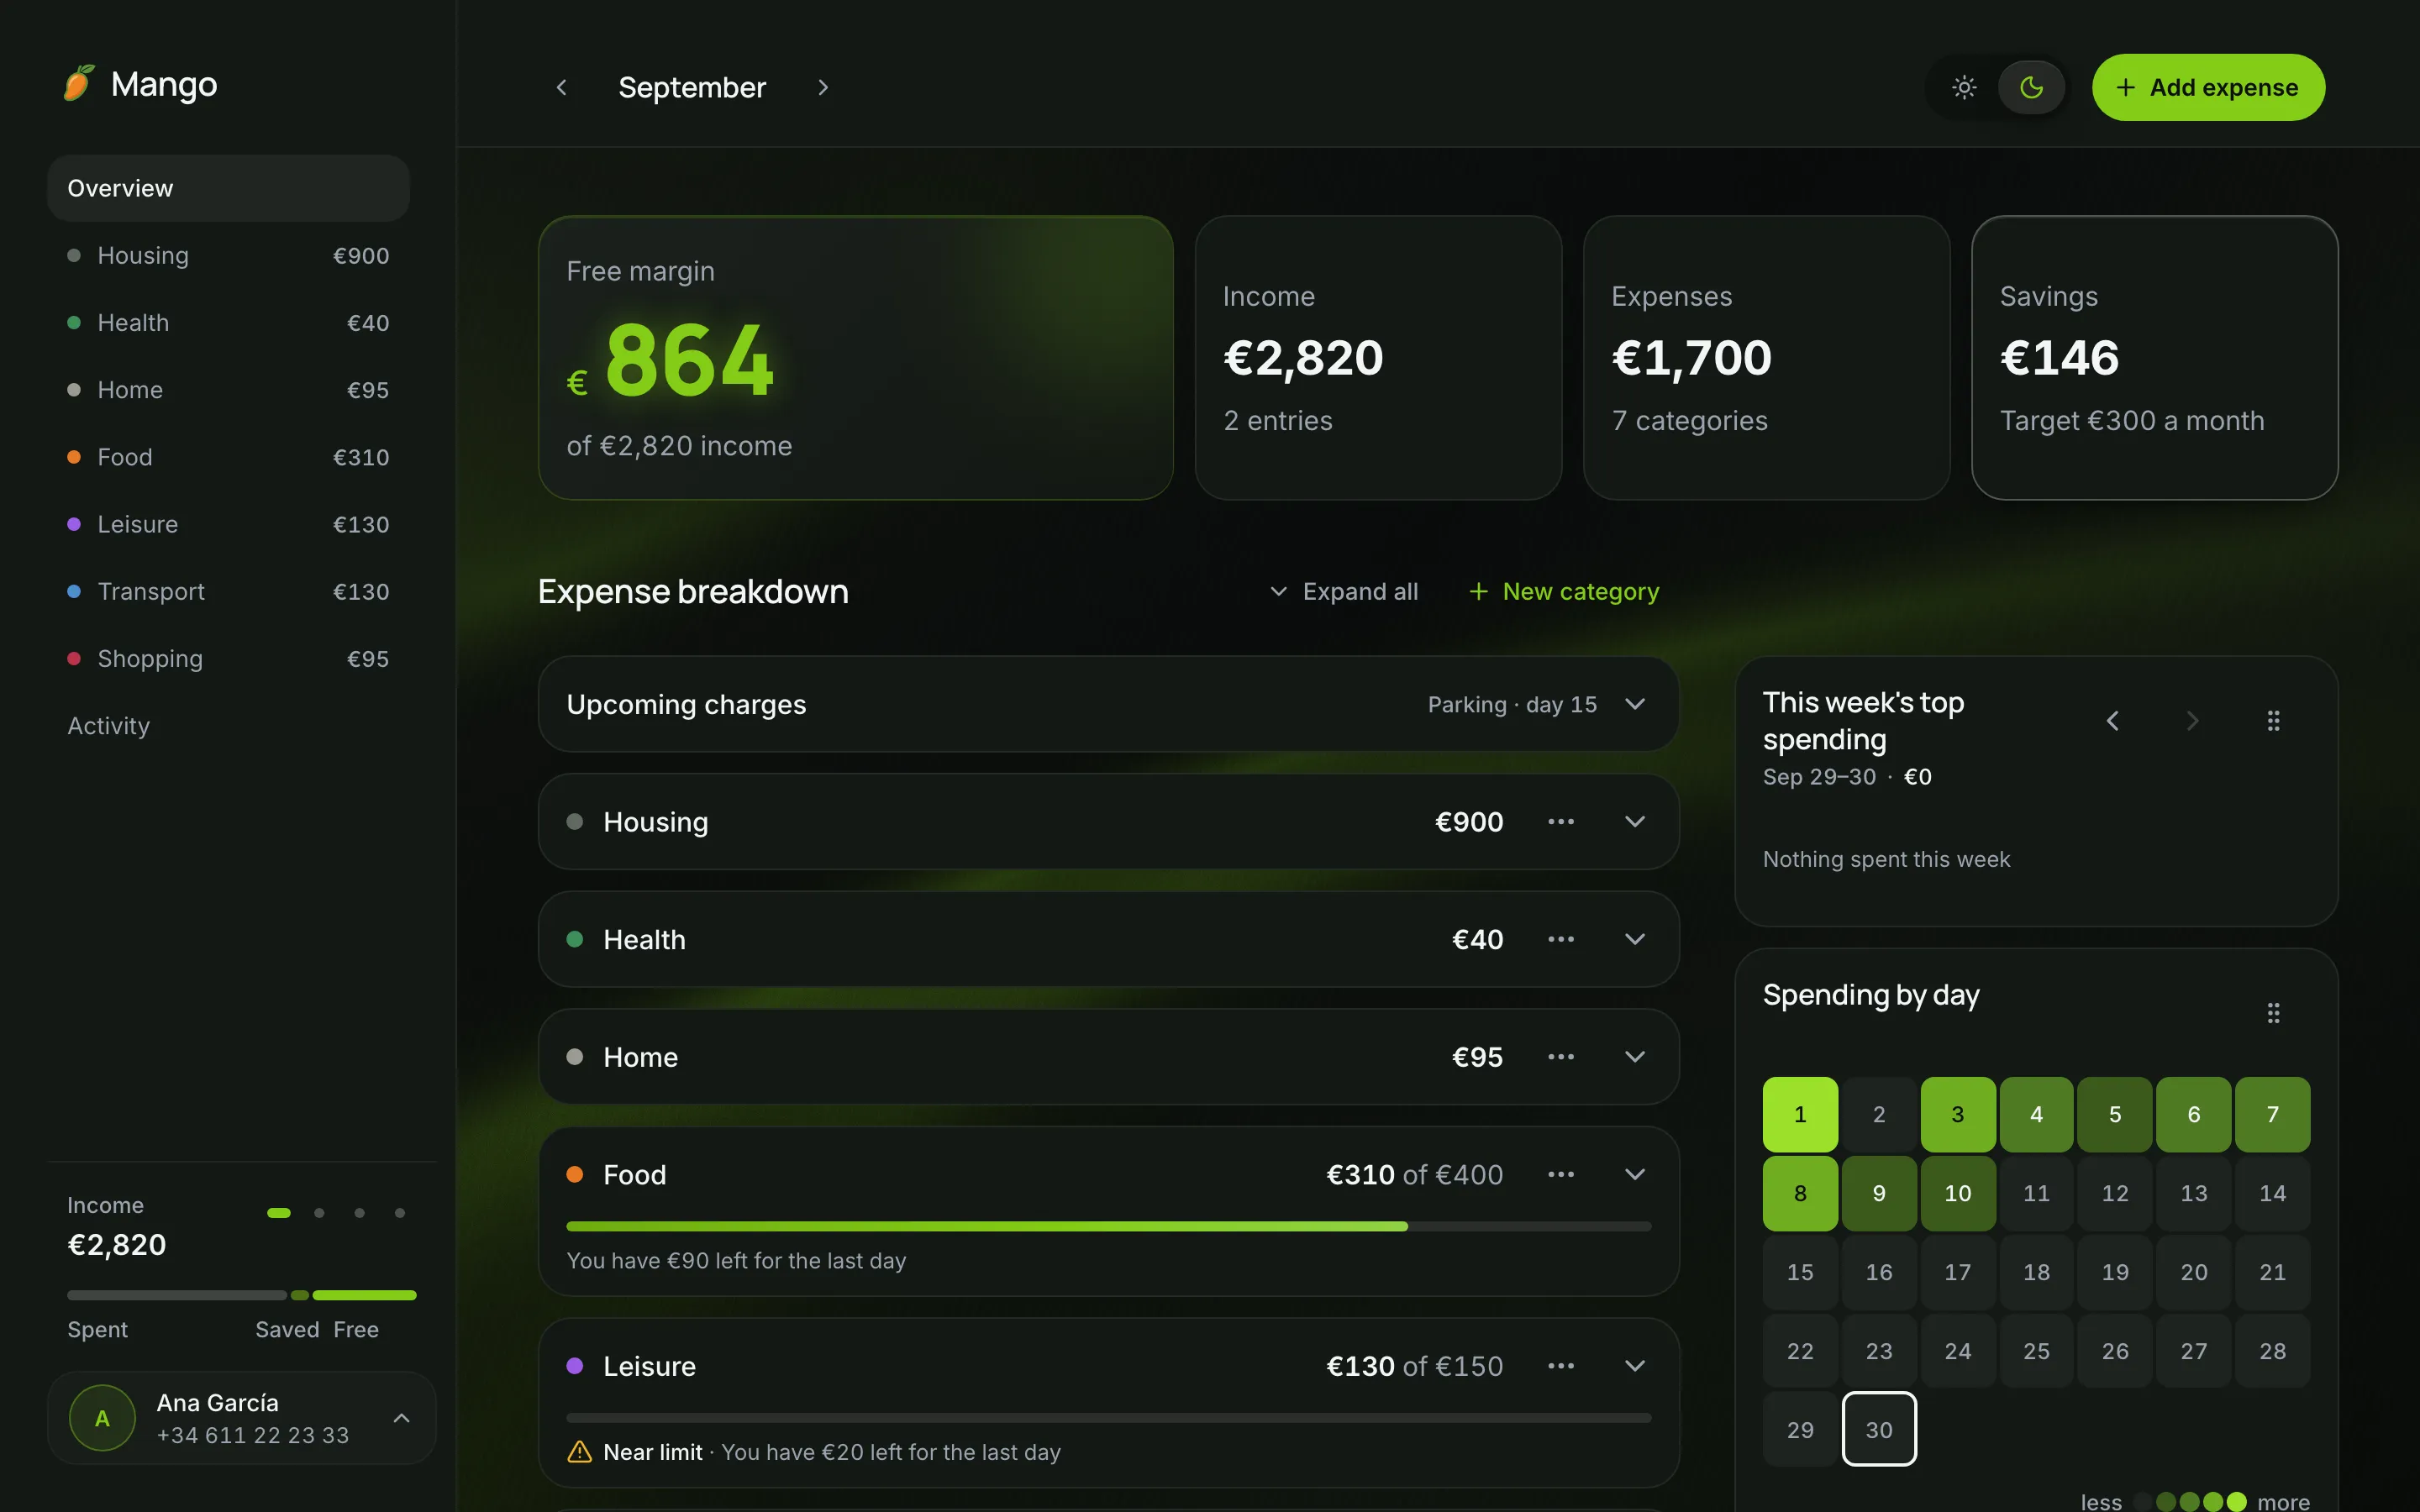Click New category link
Image resolution: width=2420 pixels, height=1512 pixels.
tap(1564, 591)
